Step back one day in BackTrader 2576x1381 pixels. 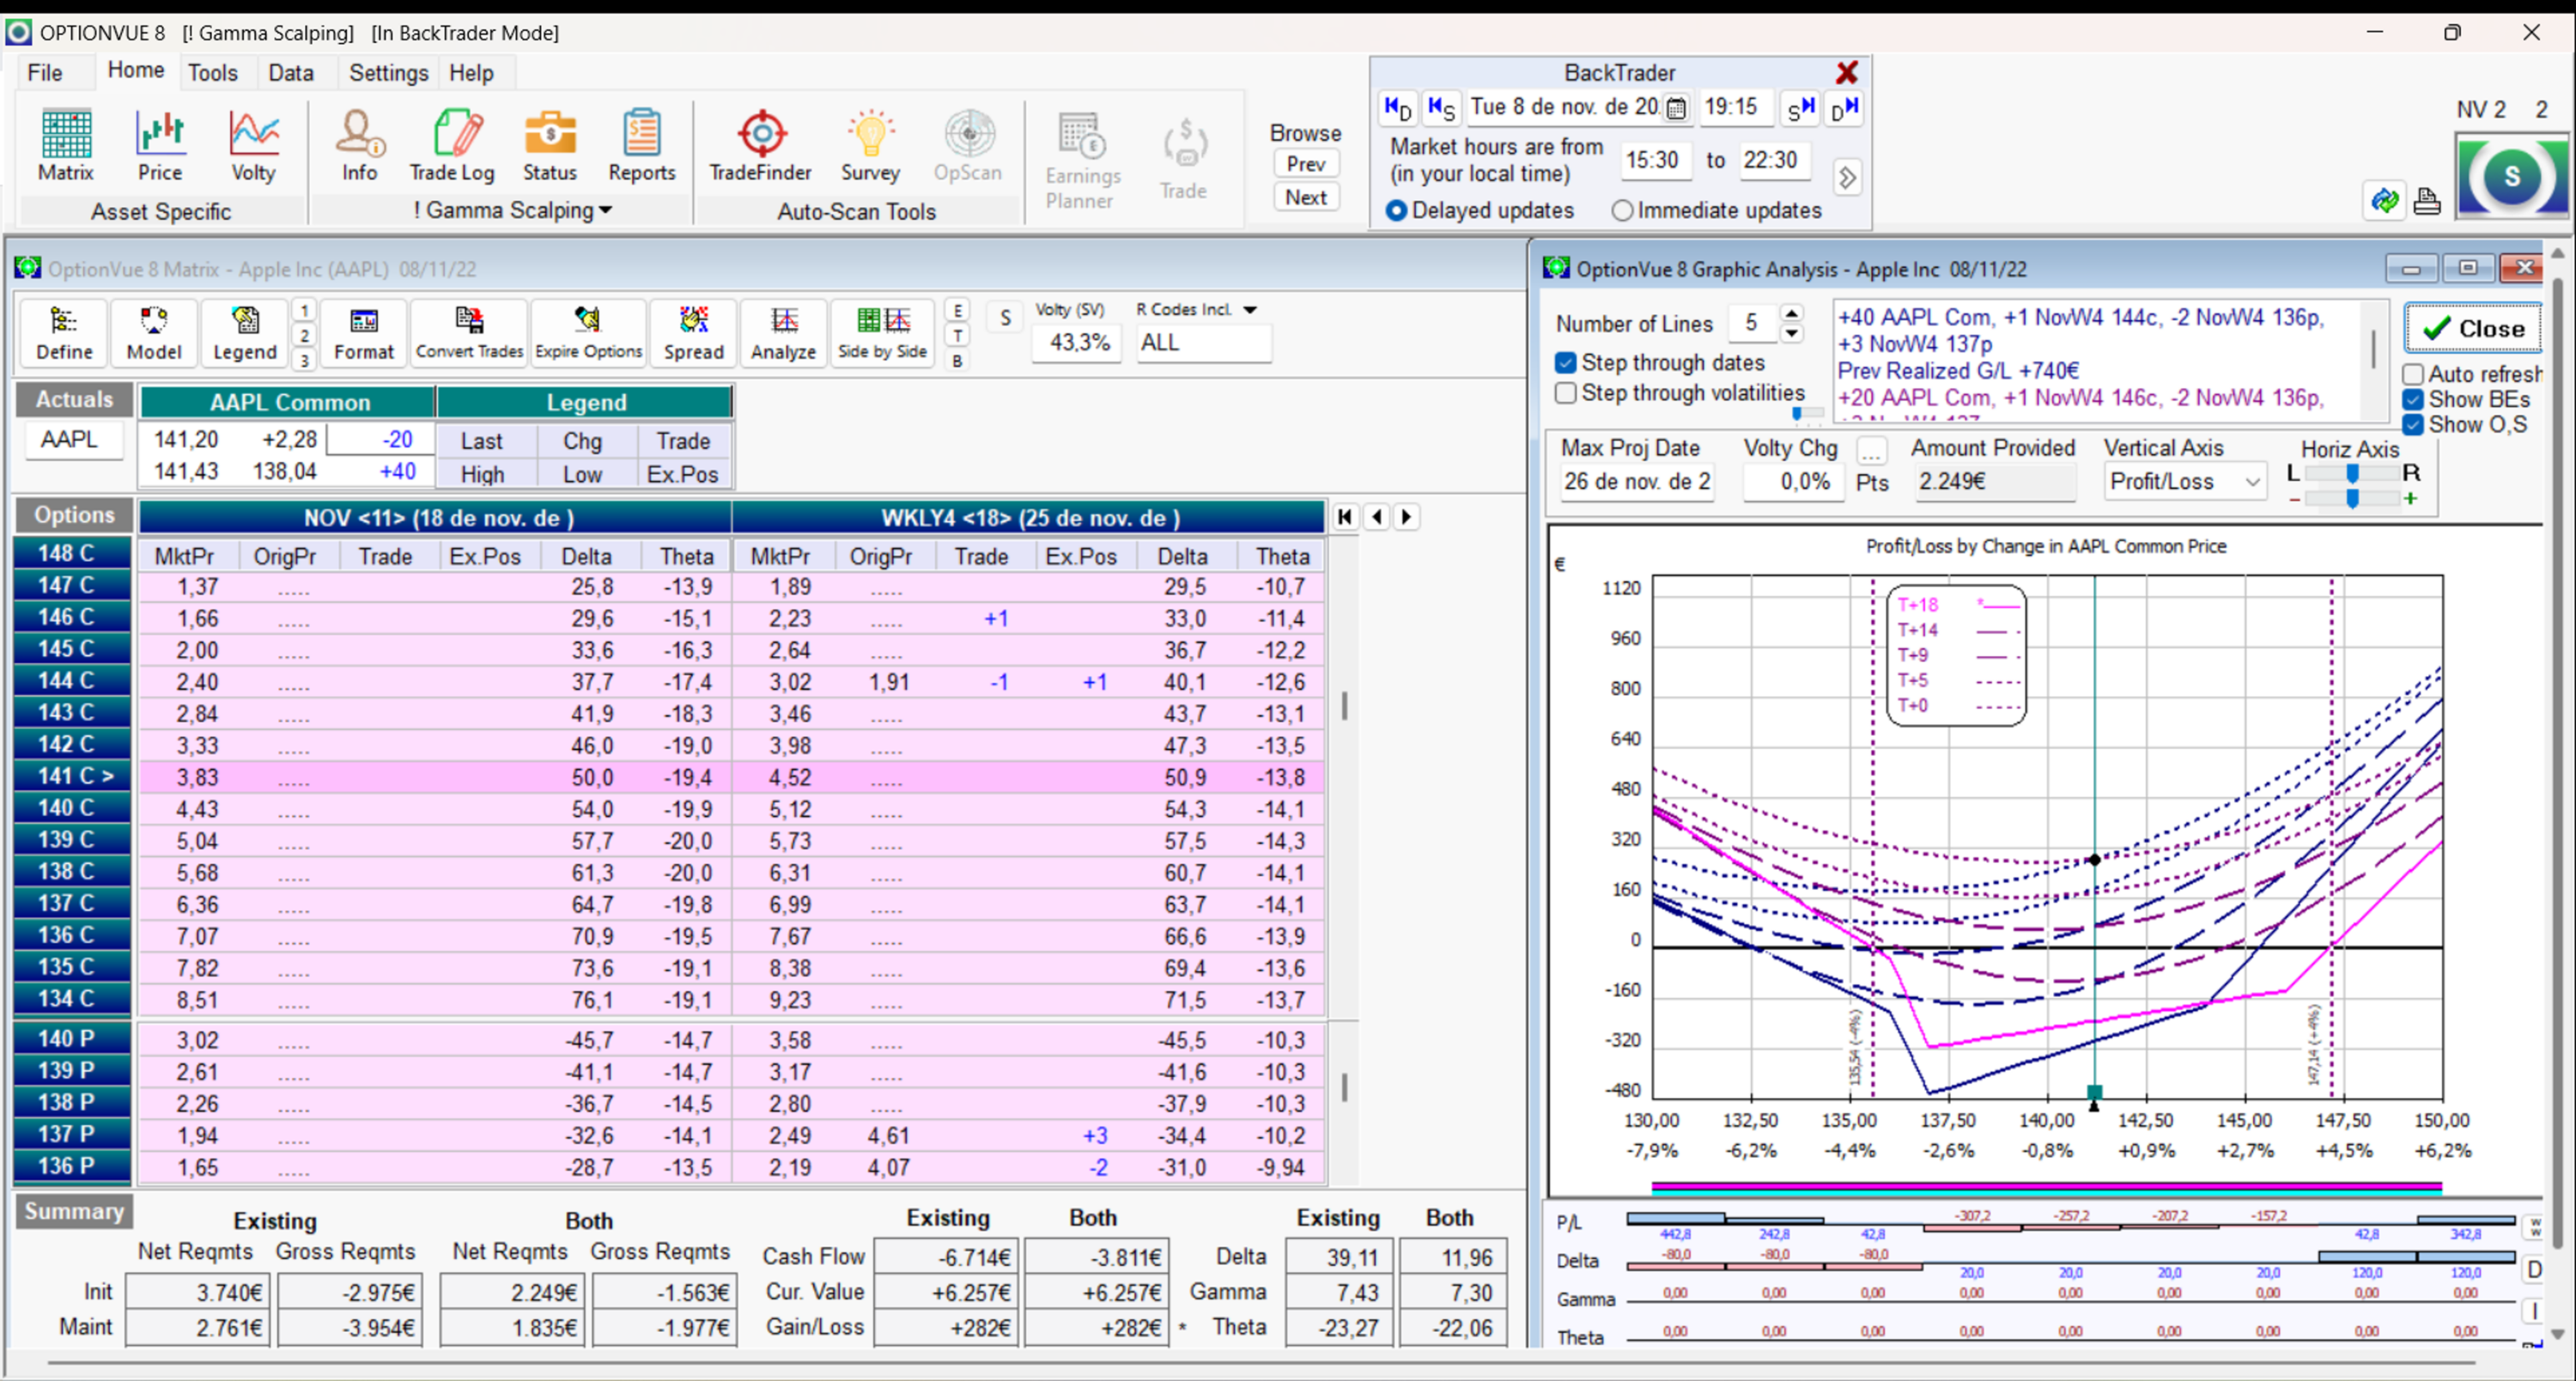pyautogui.click(x=1397, y=107)
